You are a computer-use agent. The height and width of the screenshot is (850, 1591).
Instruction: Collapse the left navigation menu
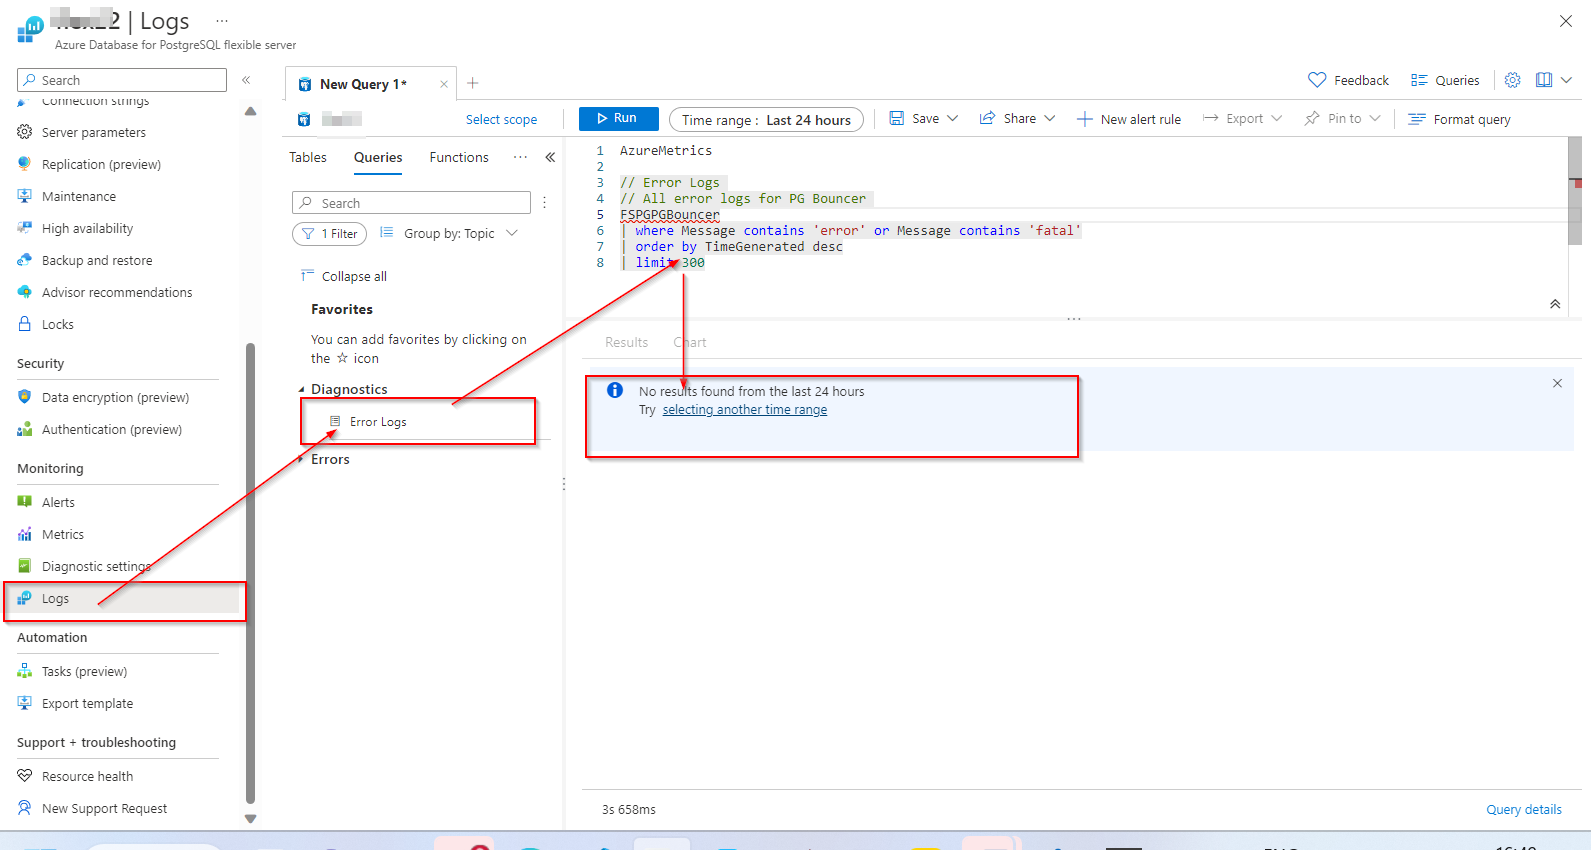(x=246, y=80)
